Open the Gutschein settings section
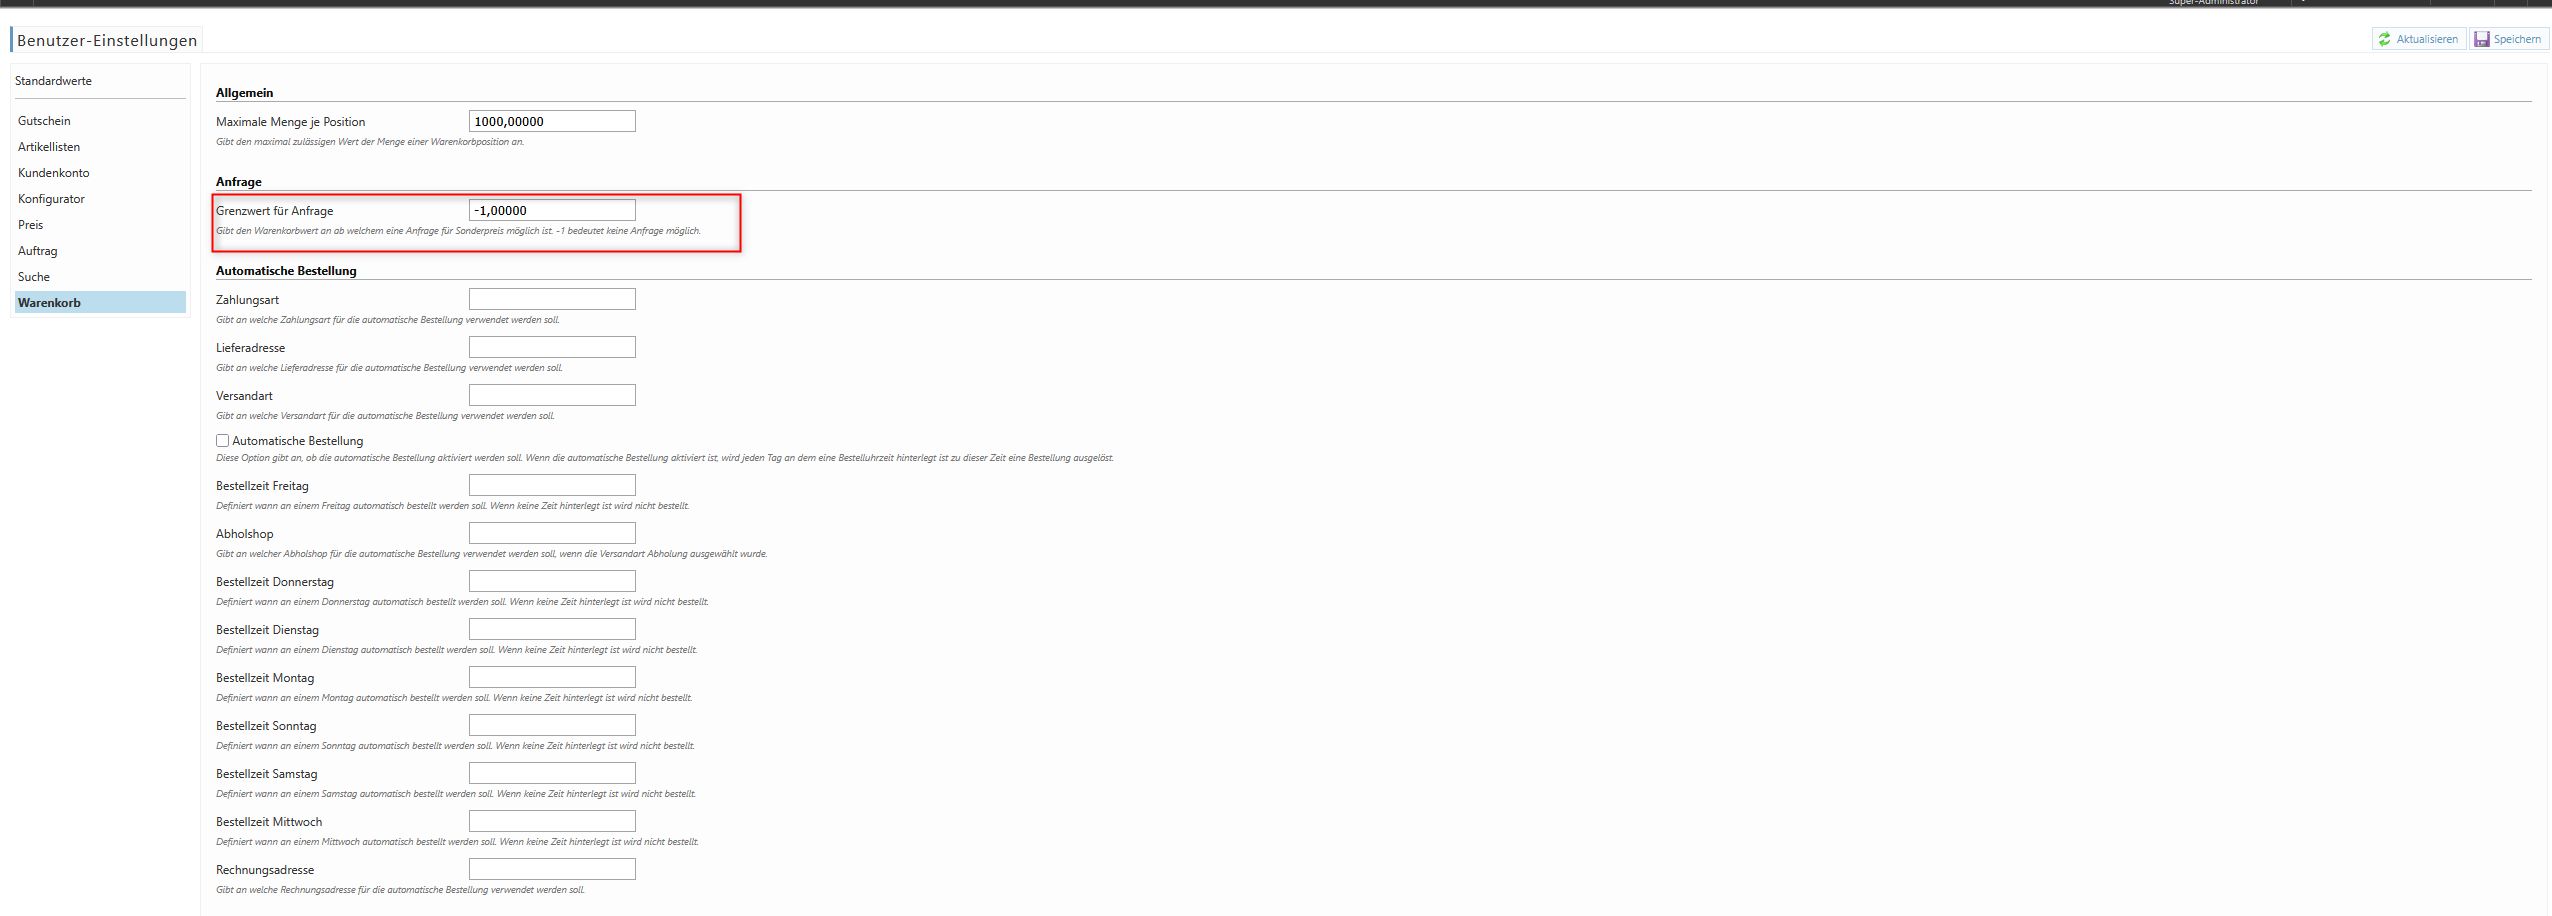 point(44,121)
